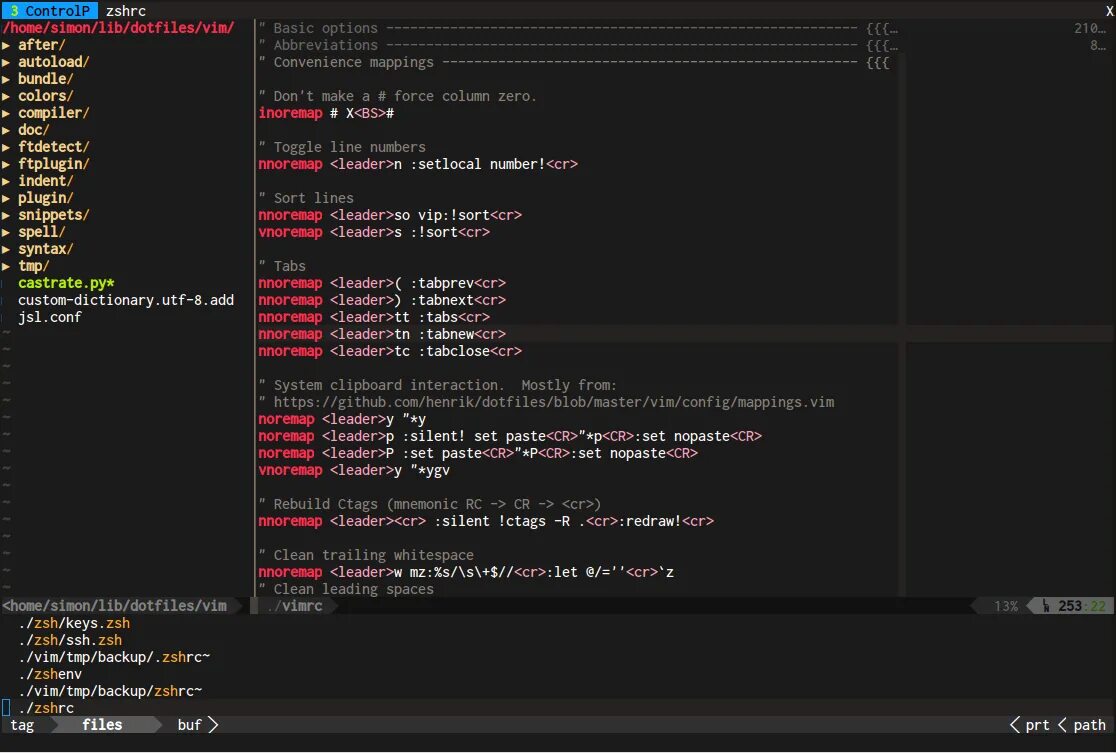
Task: Click the ctags -R mapping line
Action: click(486, 522)
